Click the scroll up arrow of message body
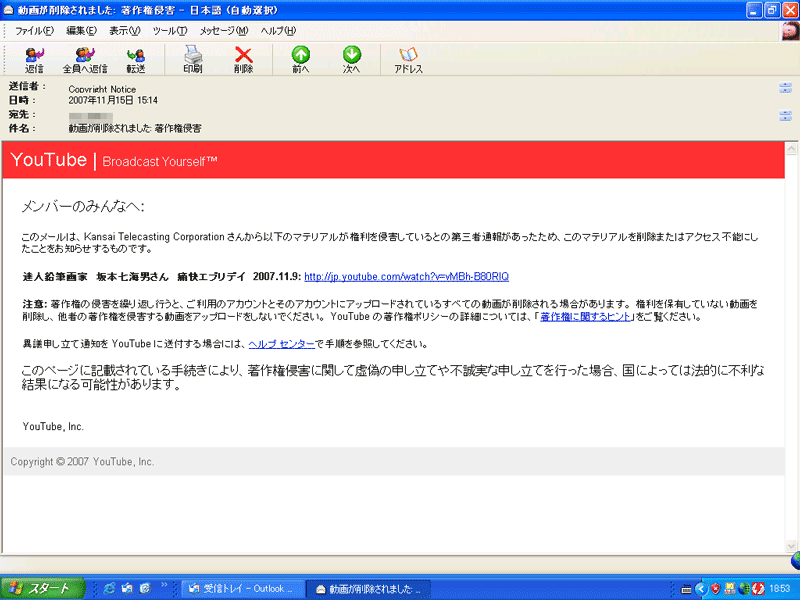 tap(791, 149)
